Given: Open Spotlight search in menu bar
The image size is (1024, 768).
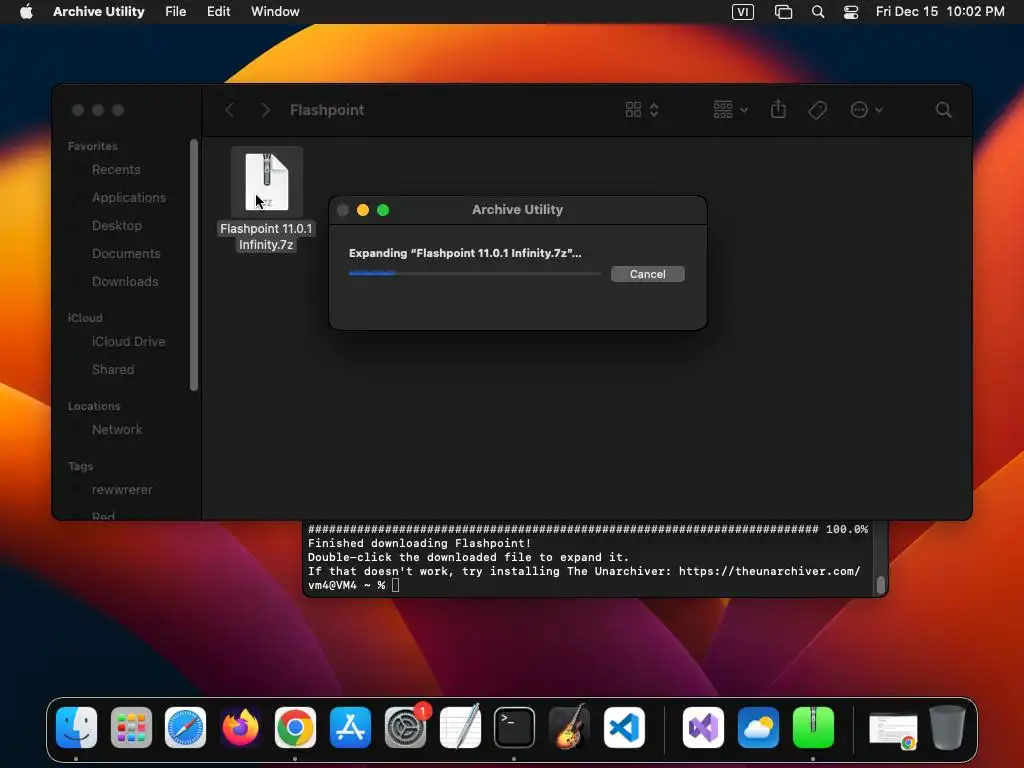Looking at the screenshot, I should [x=818, y=12].
